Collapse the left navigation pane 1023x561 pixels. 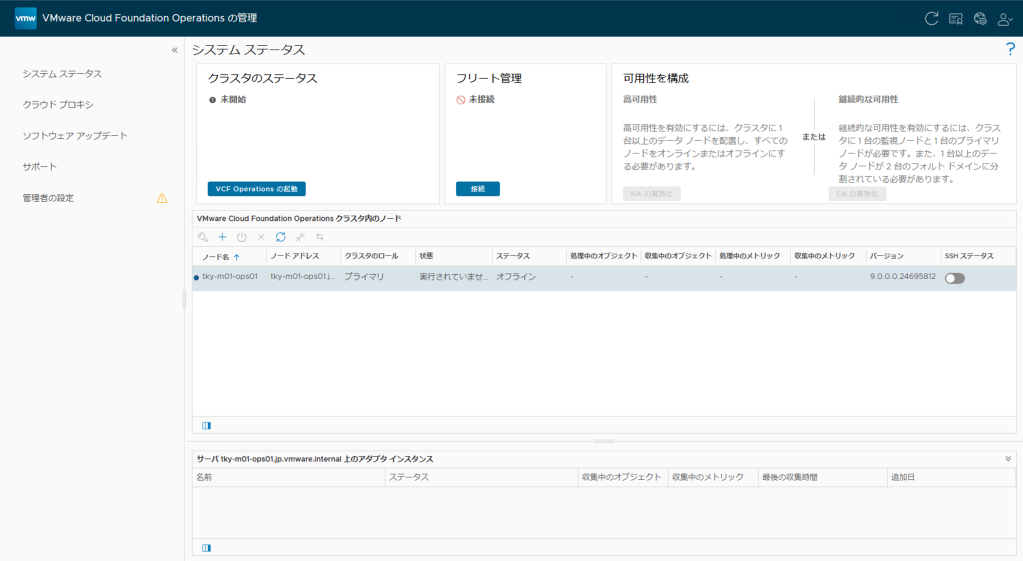pyautogui.click(x=174, y=50)
